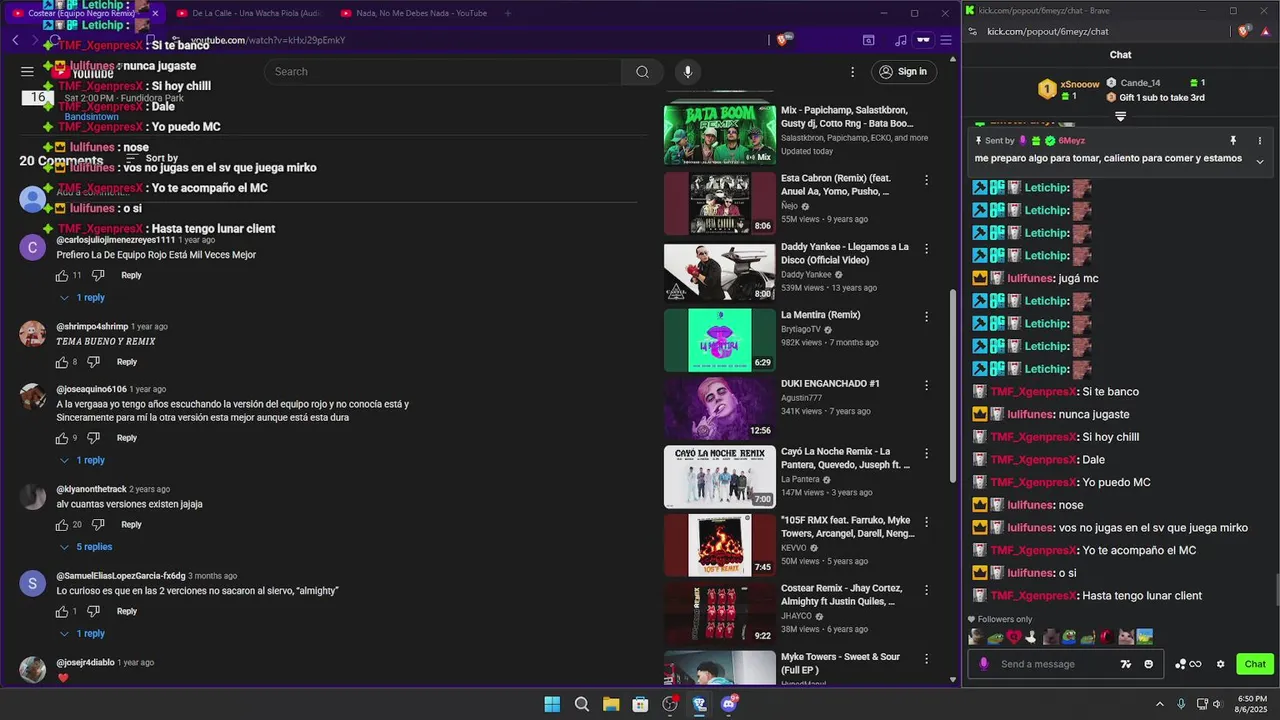Like the comment by carlosjuliojimenezreyes1111
The height and width of the screenshot is (720, 1280).
click(x=62, y=275)
